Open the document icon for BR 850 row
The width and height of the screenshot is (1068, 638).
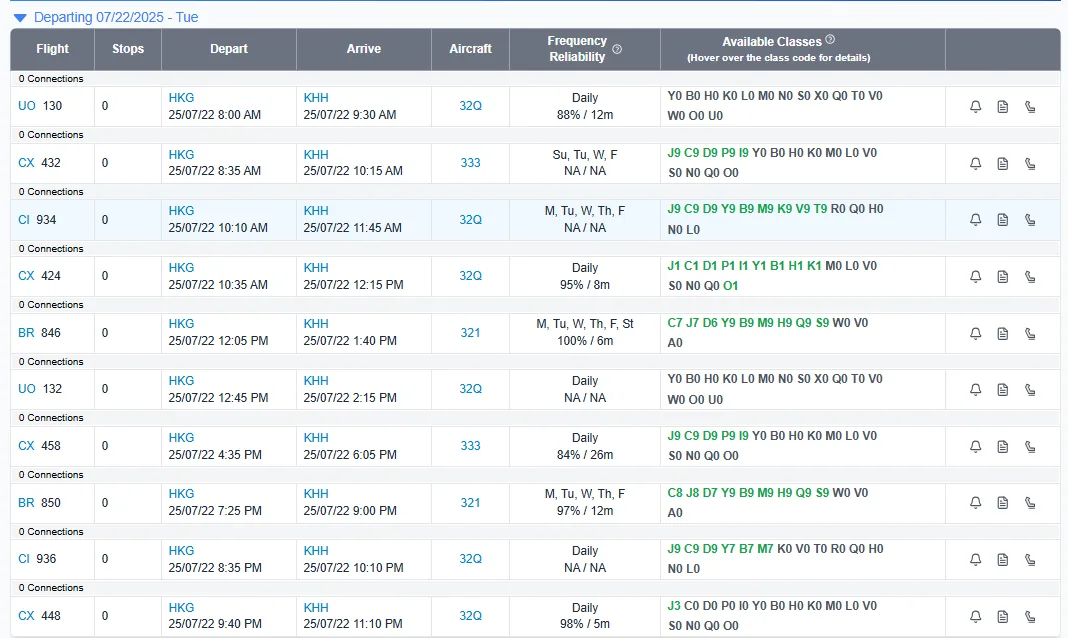[x=1003, y=503]
